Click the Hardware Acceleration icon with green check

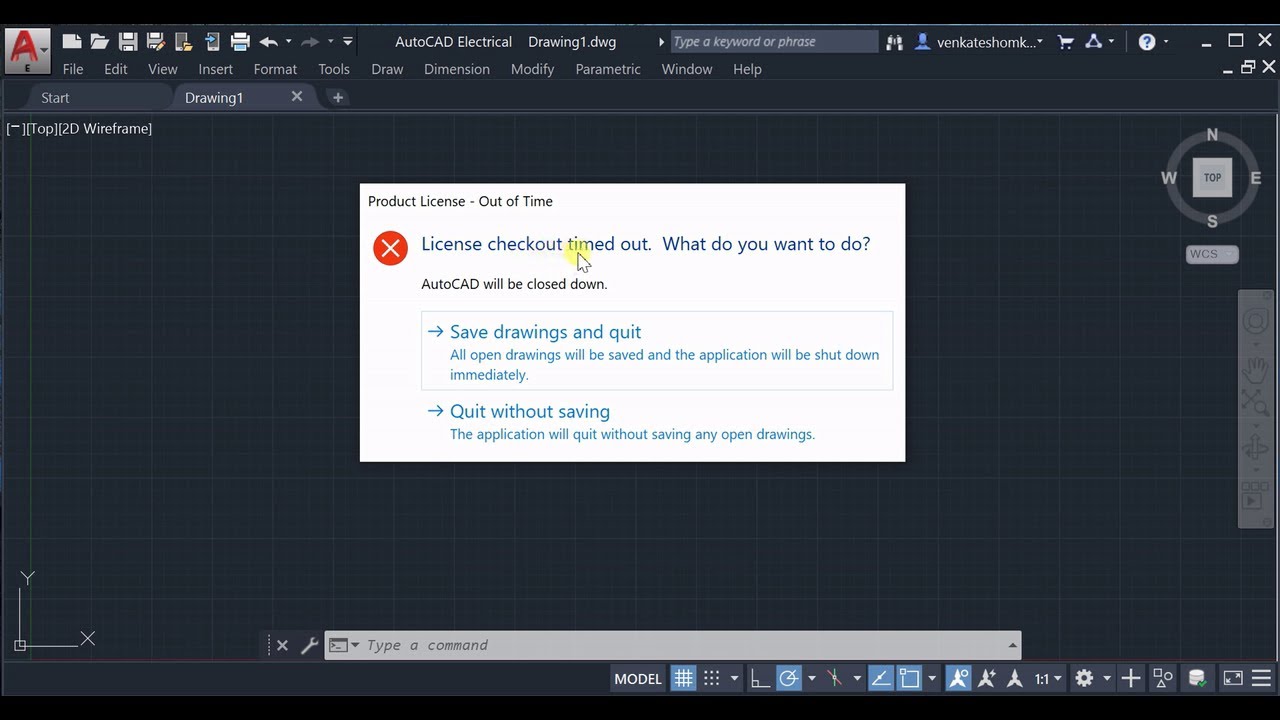(x=1197, y=679)
